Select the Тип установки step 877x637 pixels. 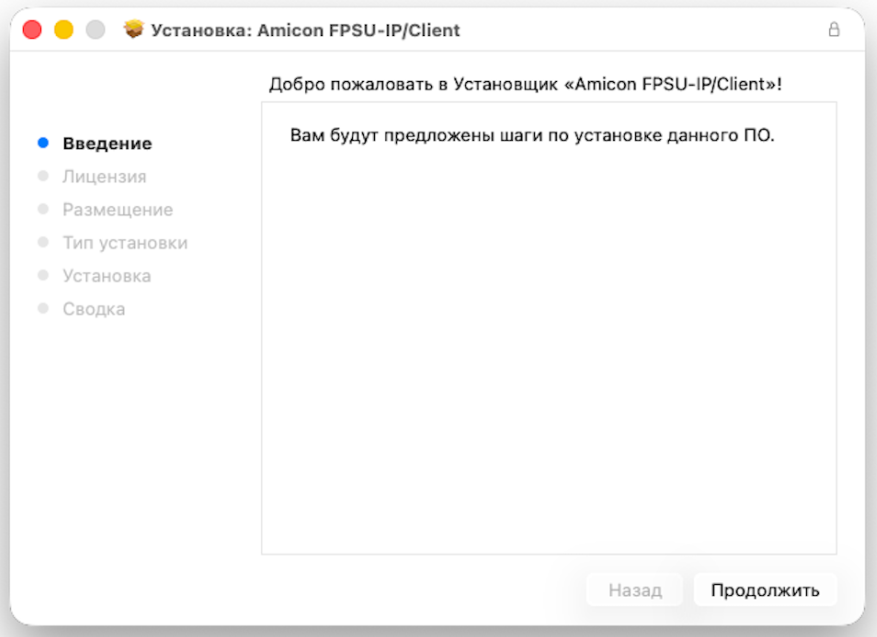click(x=125, y=243)
